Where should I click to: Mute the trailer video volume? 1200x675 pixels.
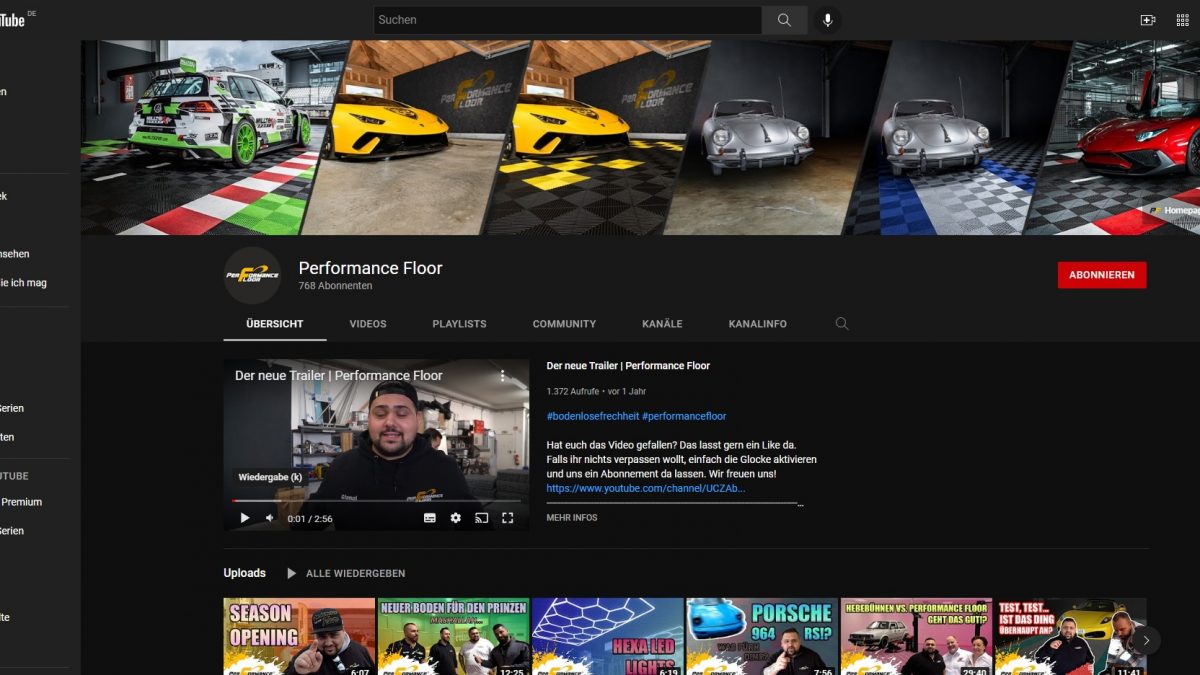270,518
